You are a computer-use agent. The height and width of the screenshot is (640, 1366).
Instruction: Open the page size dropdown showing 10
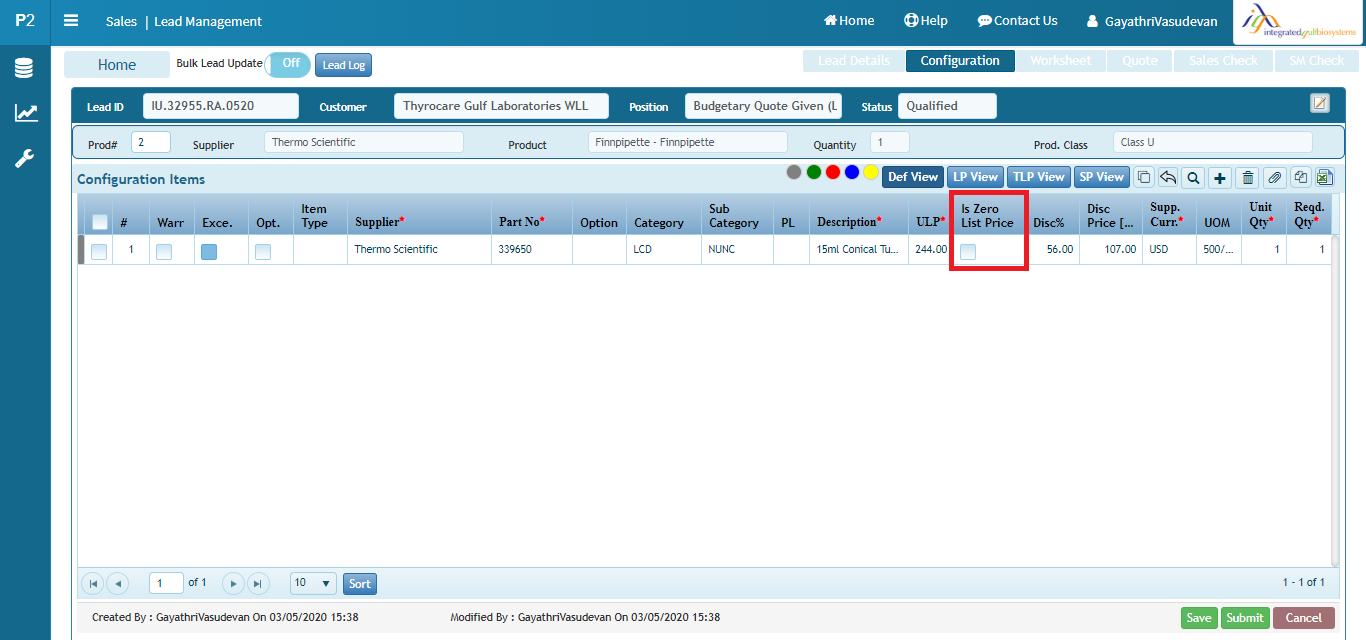coord(313,583)
